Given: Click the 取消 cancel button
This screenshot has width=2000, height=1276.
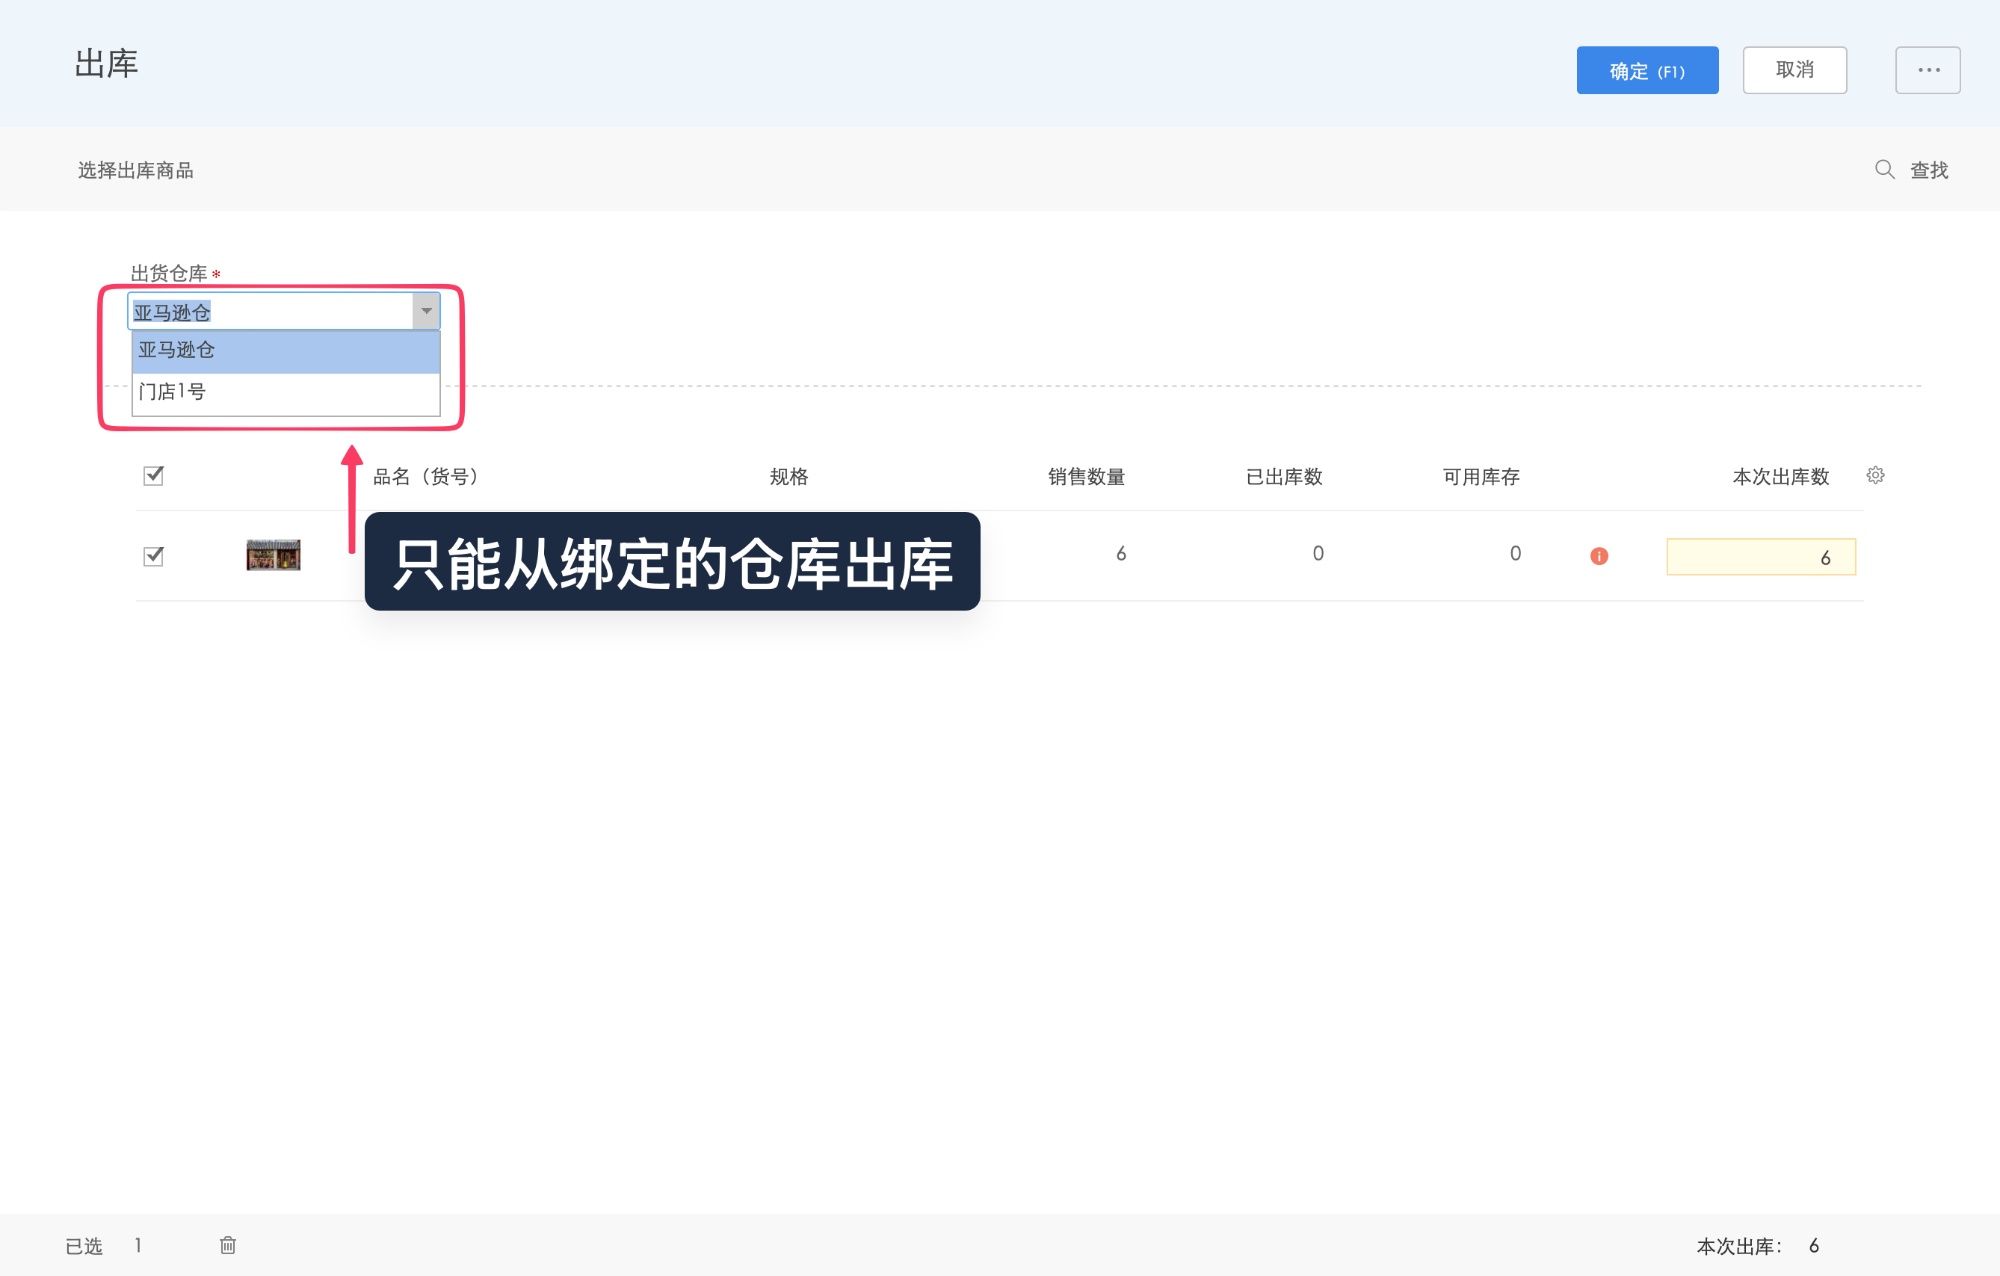Looking at the screenshot, I should coord(1795,69).
